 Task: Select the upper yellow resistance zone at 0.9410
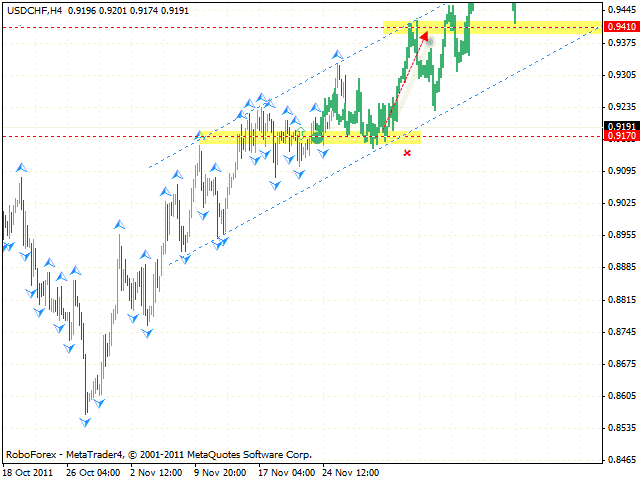490,28
